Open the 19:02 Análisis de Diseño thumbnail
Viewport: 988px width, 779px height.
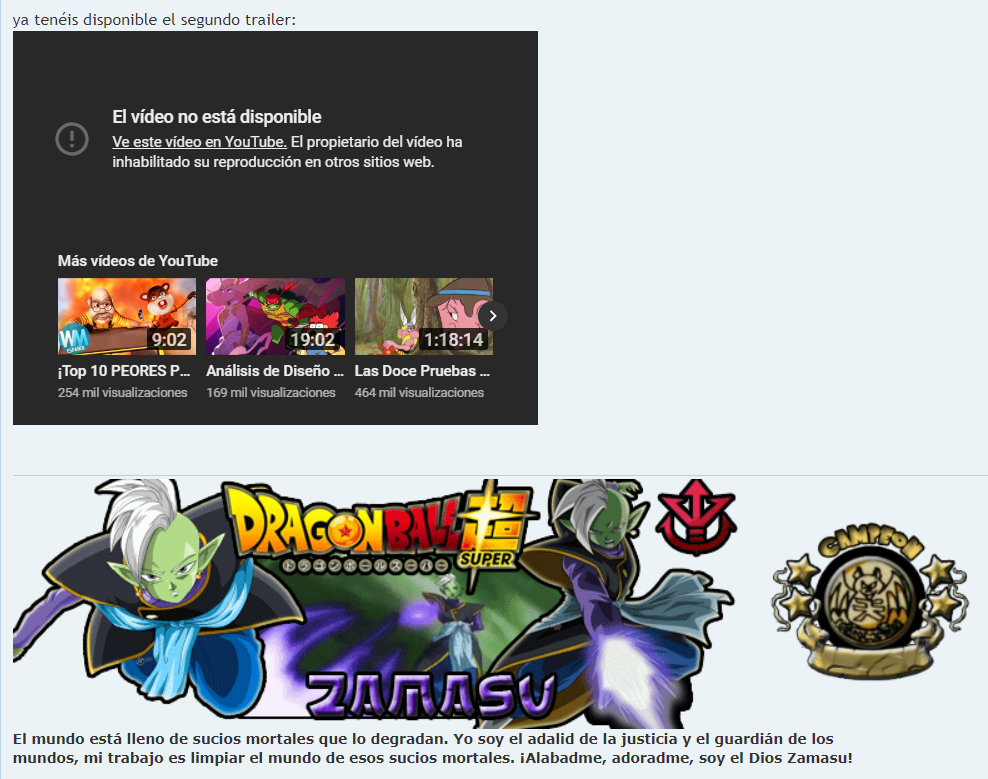coord(275,316)
